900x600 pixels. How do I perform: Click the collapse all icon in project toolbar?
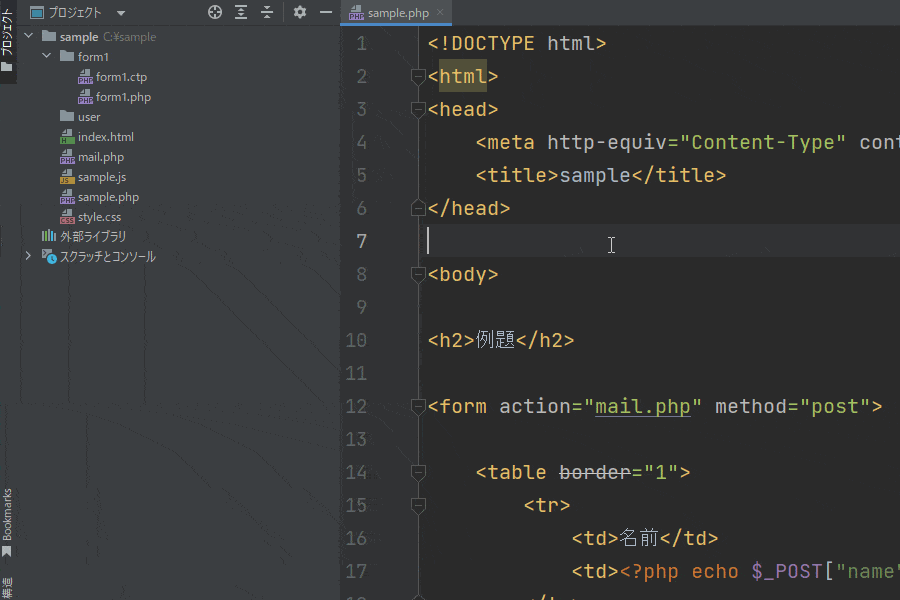(267, 13)
